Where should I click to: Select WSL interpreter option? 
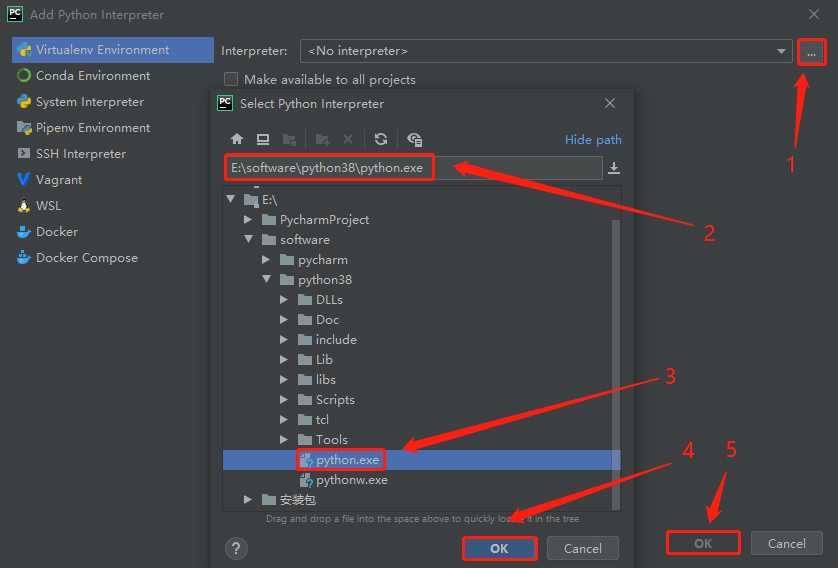[x=113, y=206]
